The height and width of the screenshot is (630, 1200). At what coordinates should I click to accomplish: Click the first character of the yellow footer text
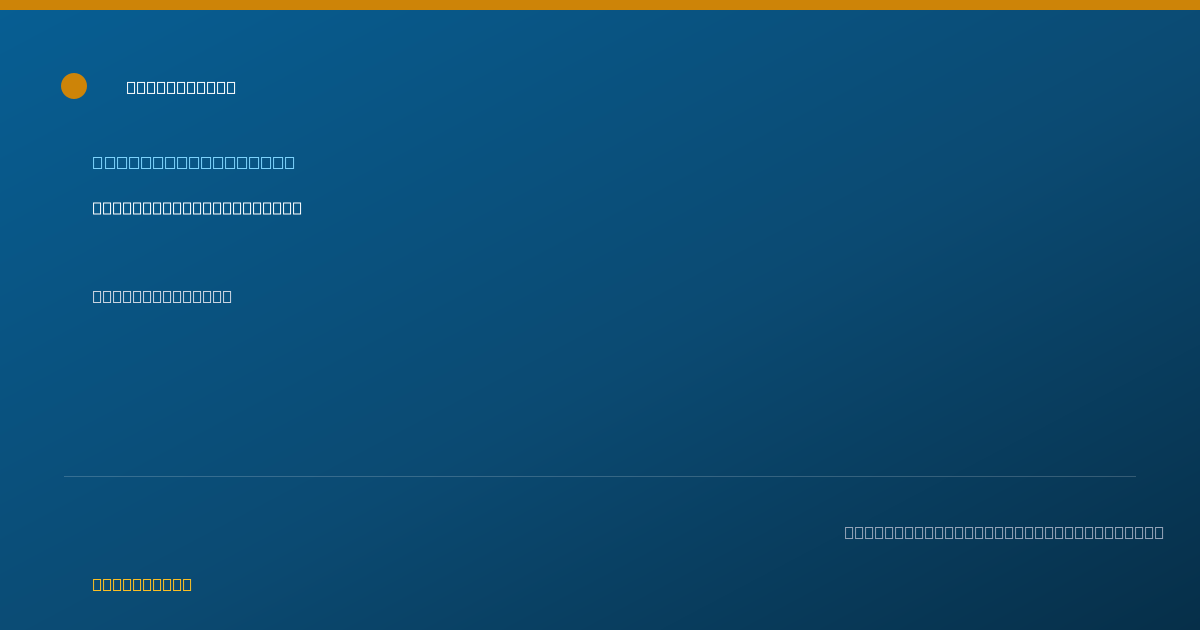point(97,584)
